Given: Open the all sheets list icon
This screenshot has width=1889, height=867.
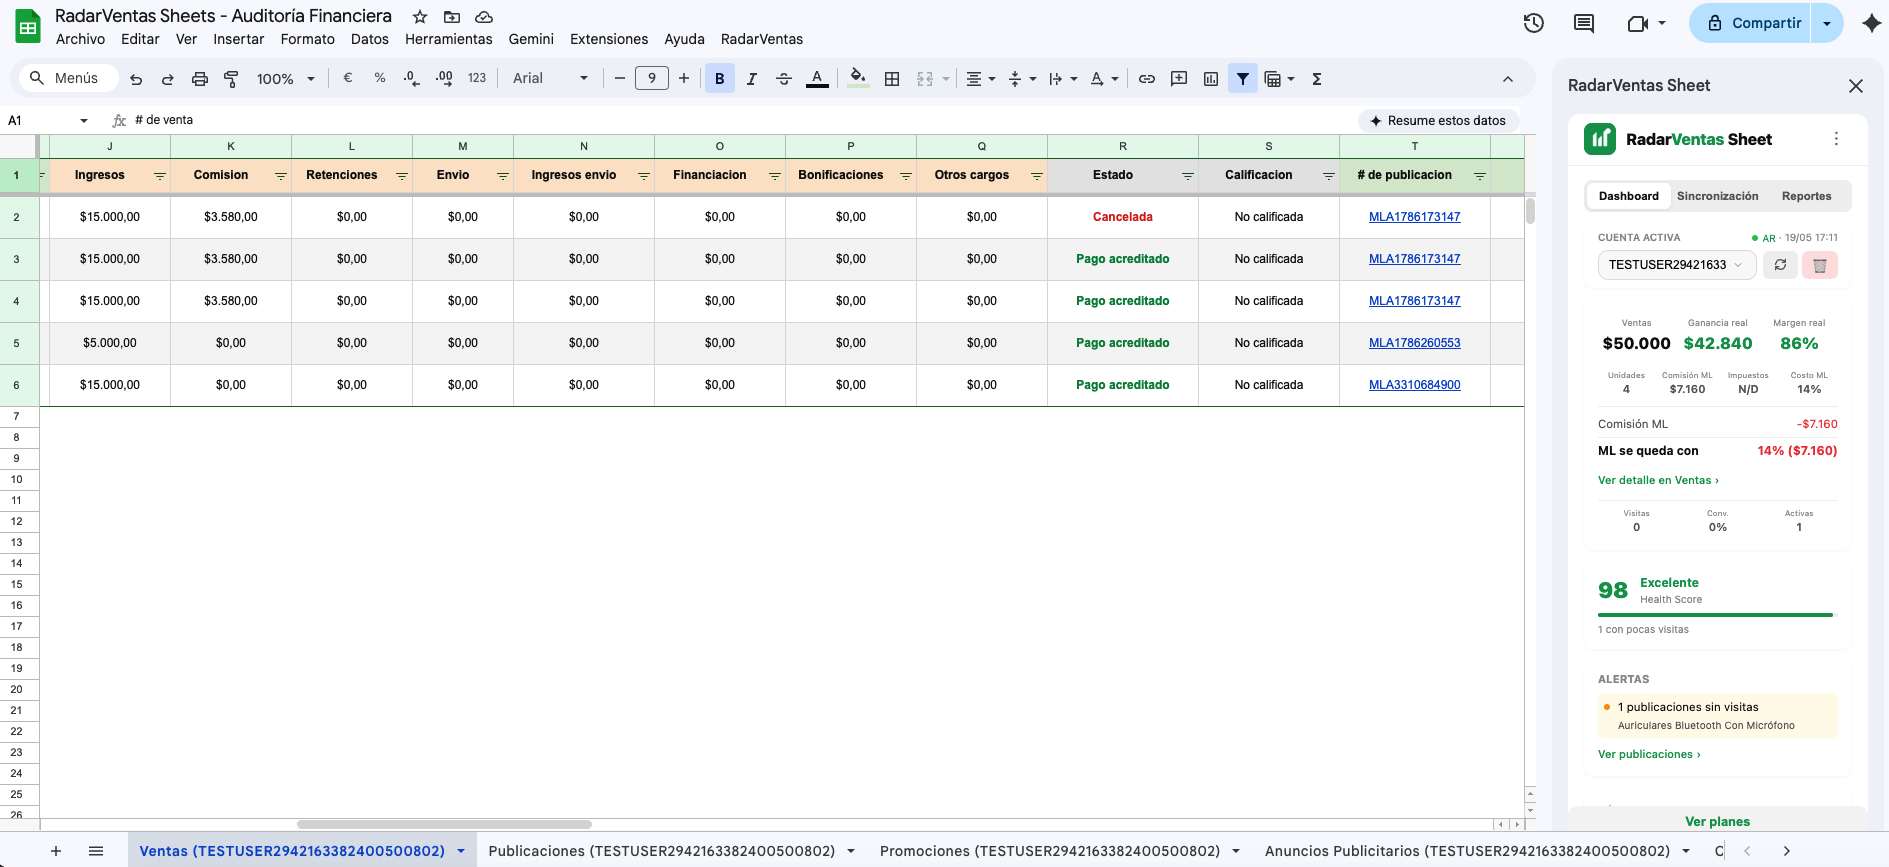Looking at the screenshot, I should (x=96, y=851).
